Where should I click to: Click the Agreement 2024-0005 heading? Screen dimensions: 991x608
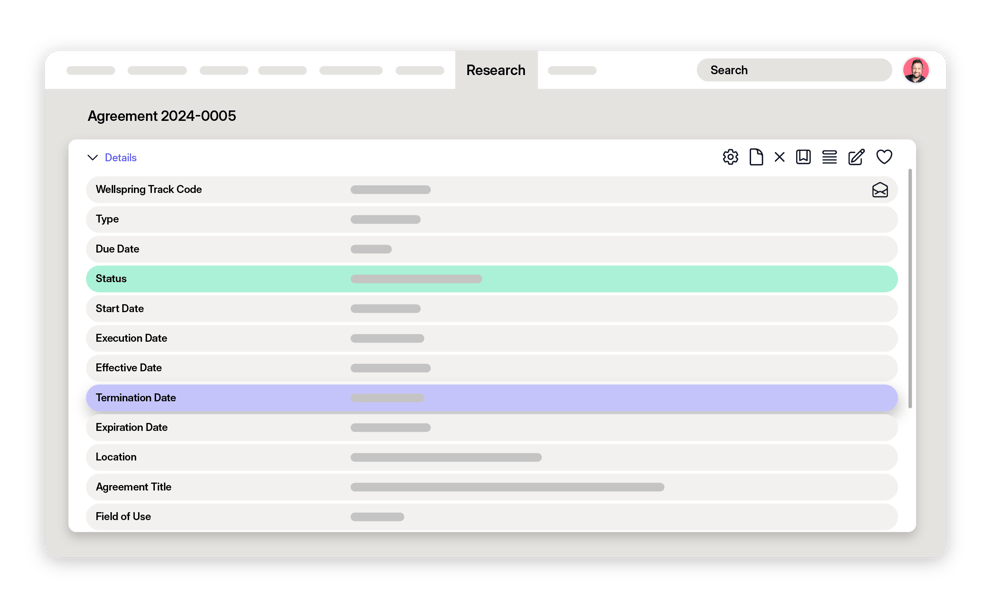point(162,116)
